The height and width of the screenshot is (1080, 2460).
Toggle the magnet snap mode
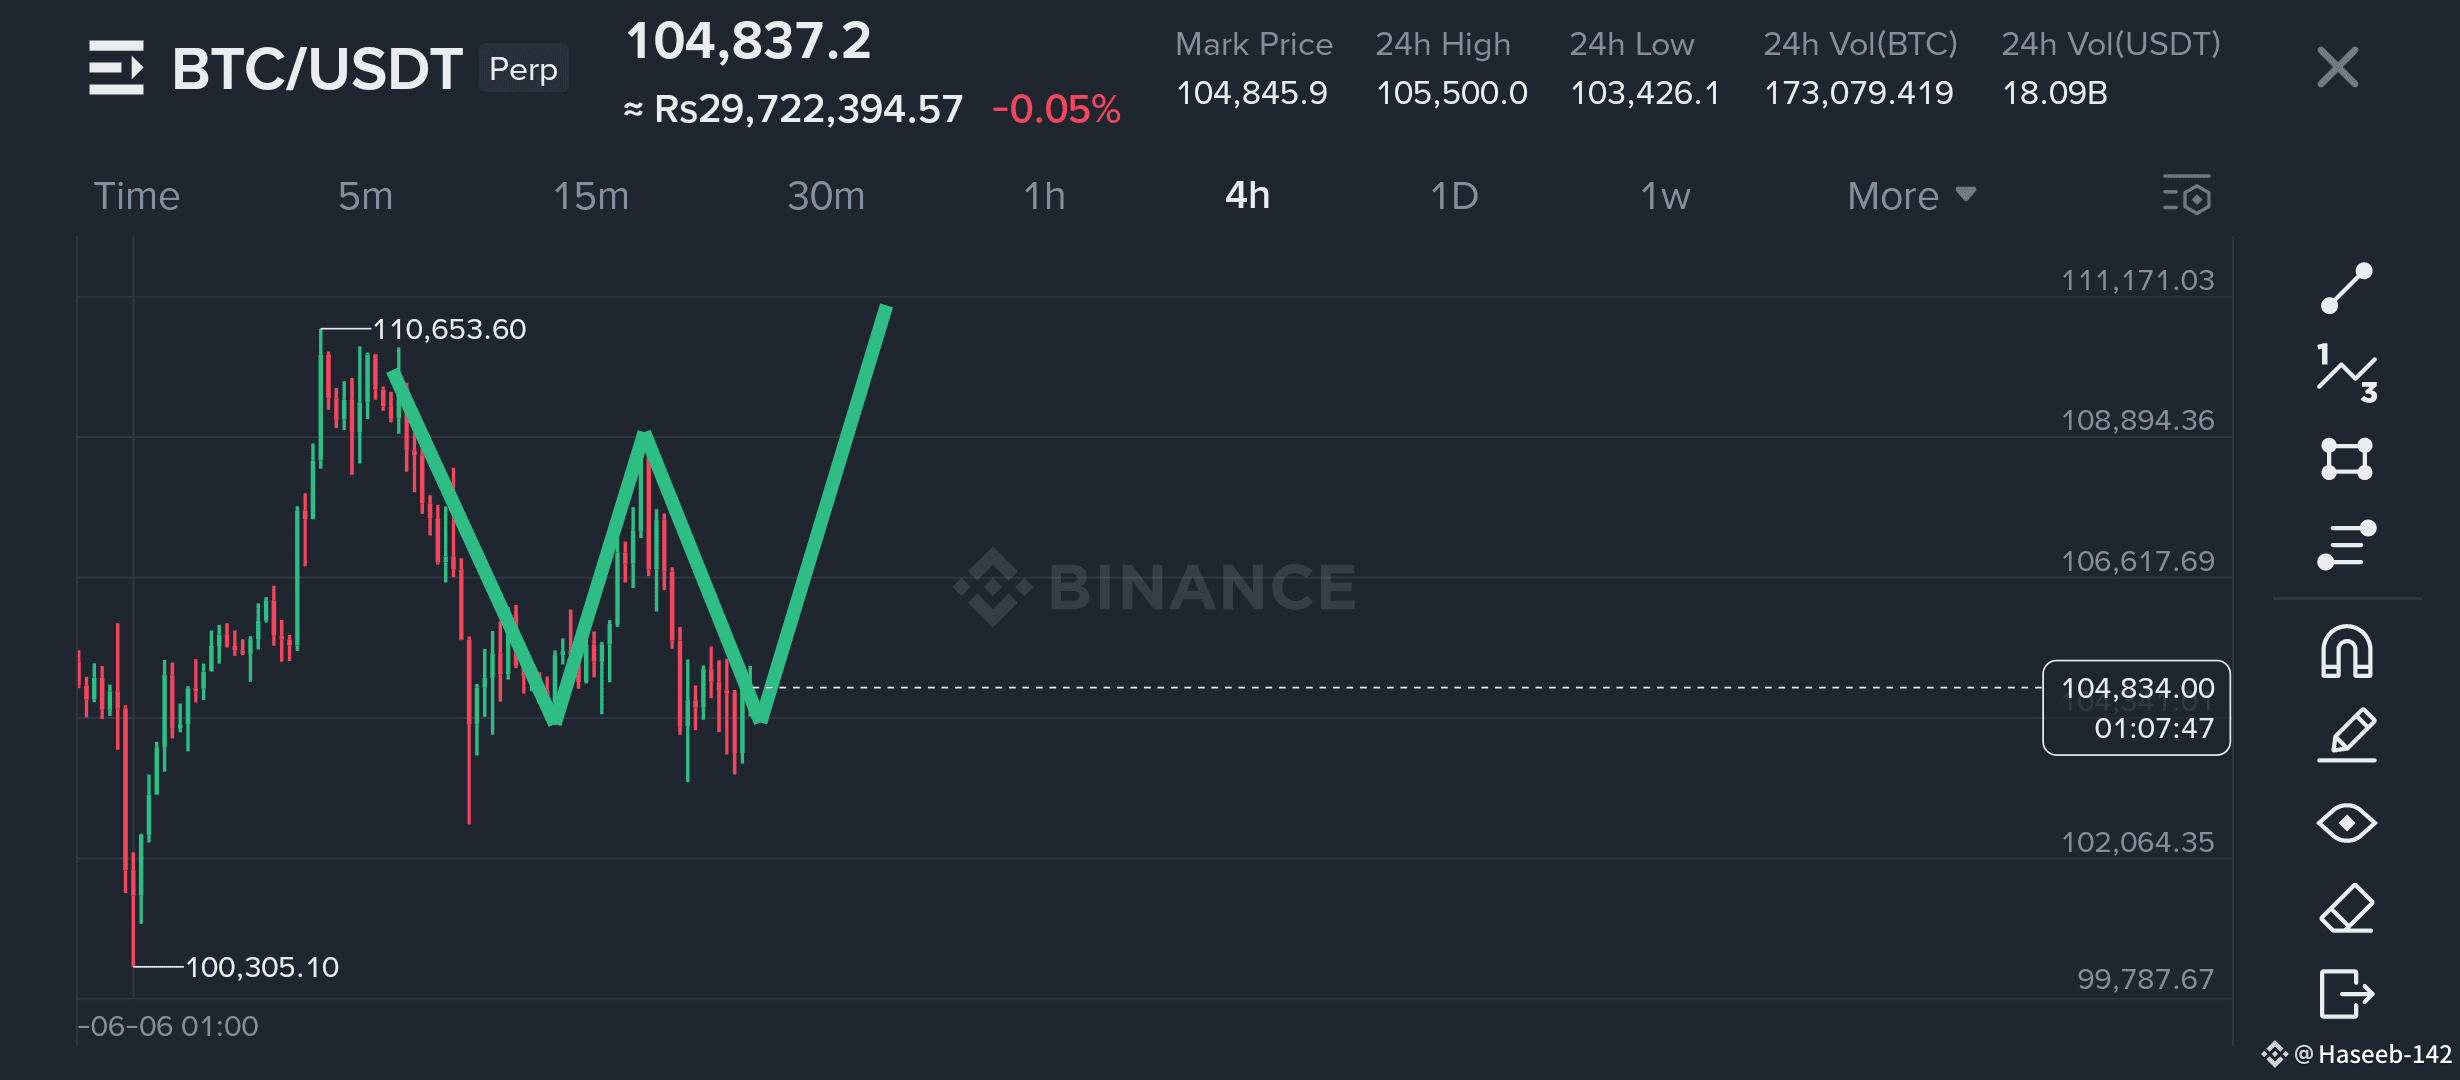pyautogui.click(x=2346, y=652)
